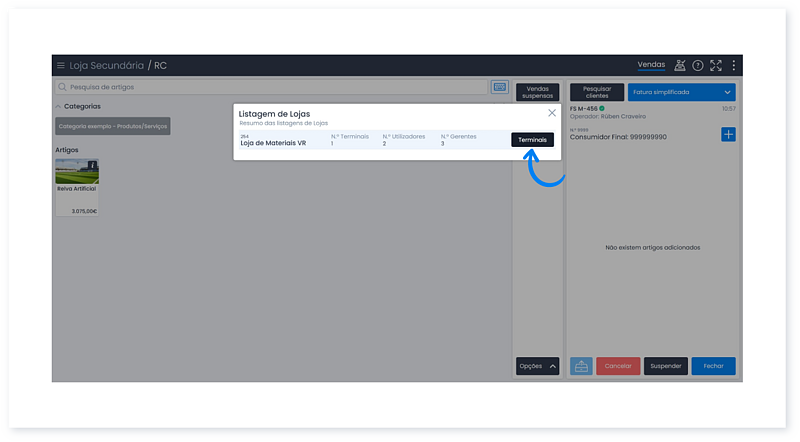
Task: Click the blue keyboard icon near search
Action: (x=500, y=87)
